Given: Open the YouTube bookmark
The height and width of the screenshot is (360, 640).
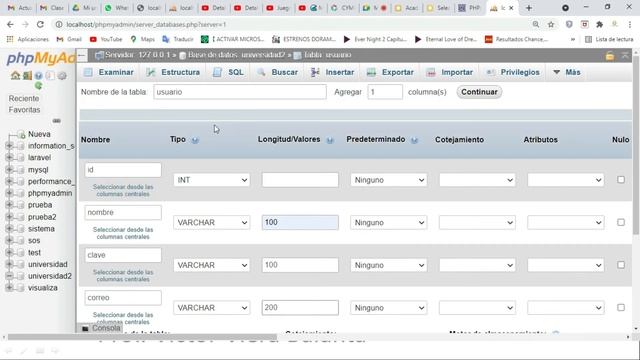Looking at the screenshot, I should (106, 39).
